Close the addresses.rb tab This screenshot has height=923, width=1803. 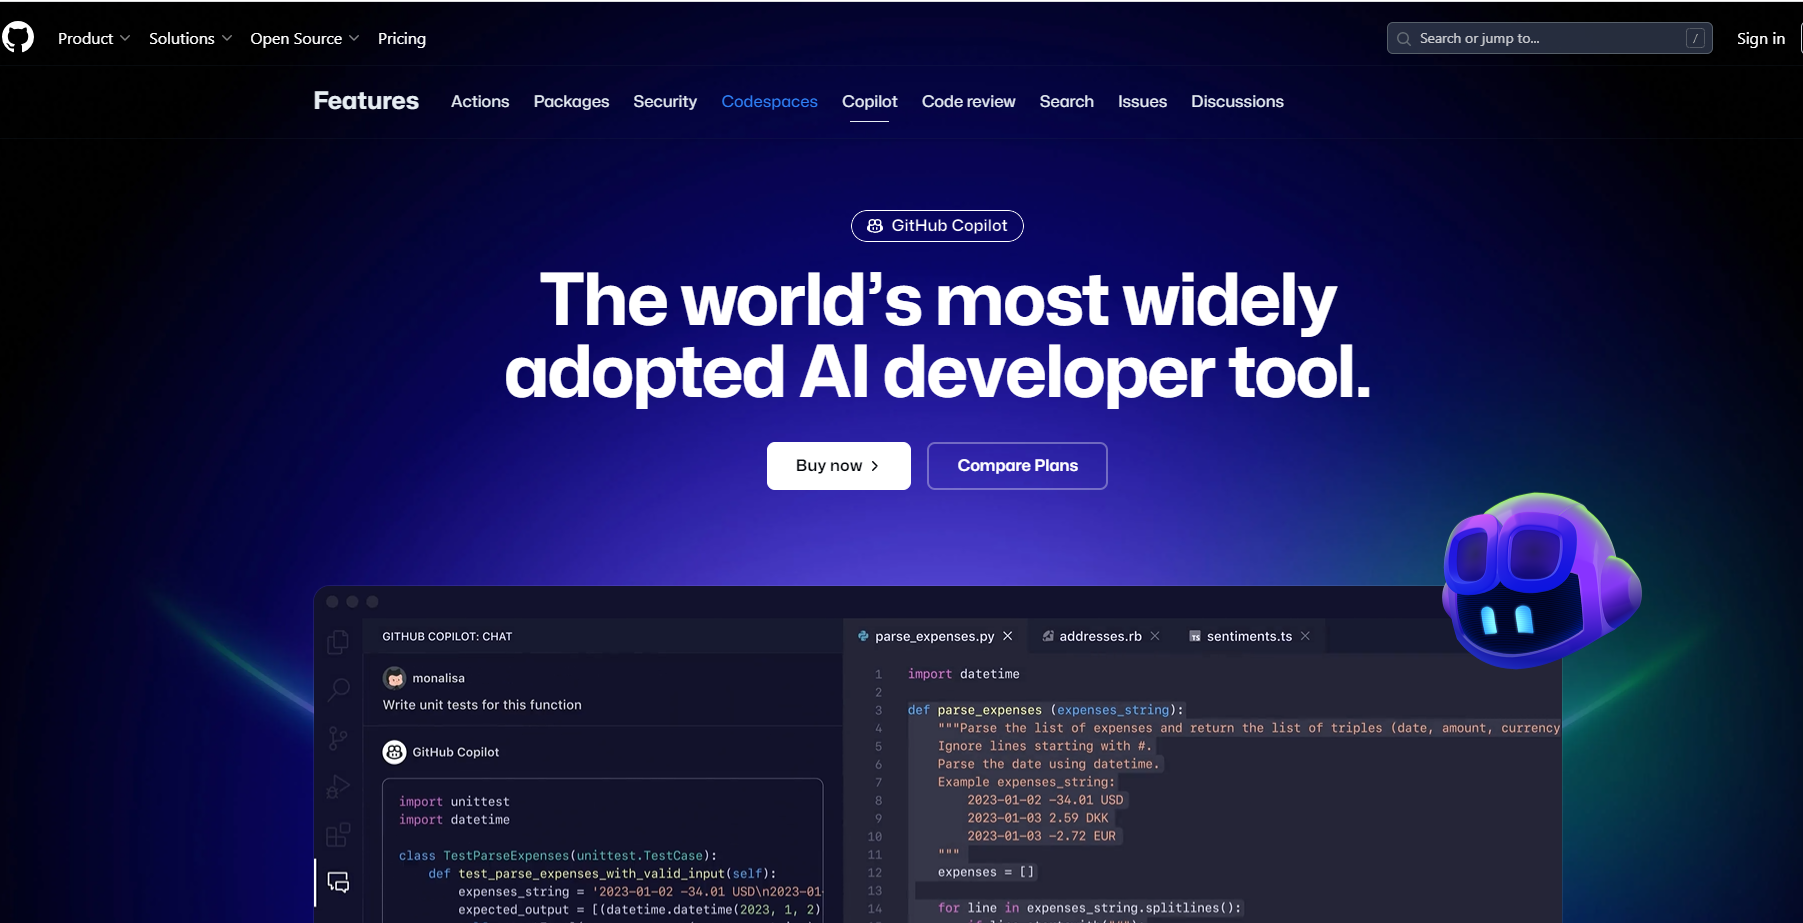pyautogui.click(x=1155, y=636)
